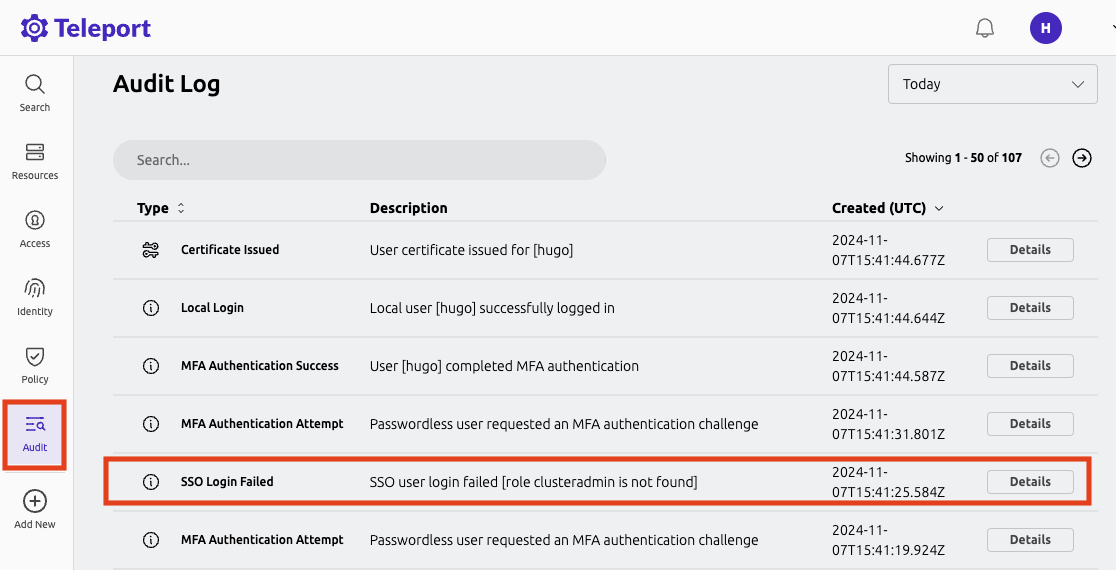Go to next page of results
Viewport: 1116px width, 570px height.
[x=1081, y=158]
